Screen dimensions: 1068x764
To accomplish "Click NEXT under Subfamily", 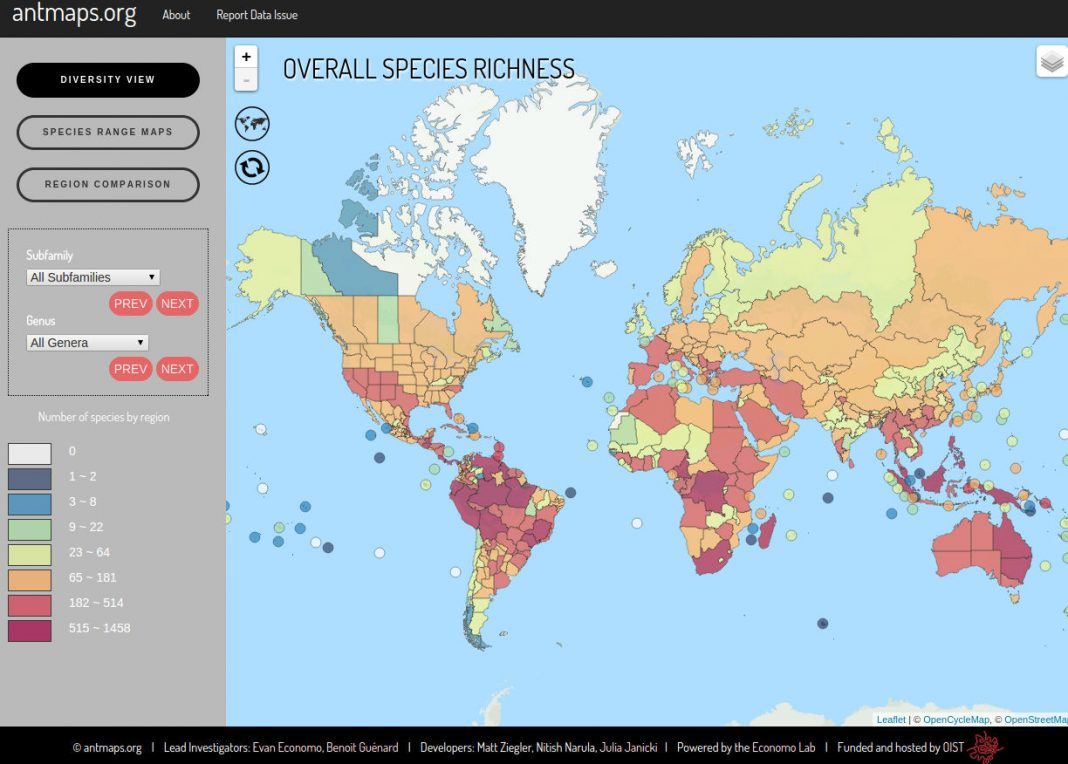I will (177, 304).
